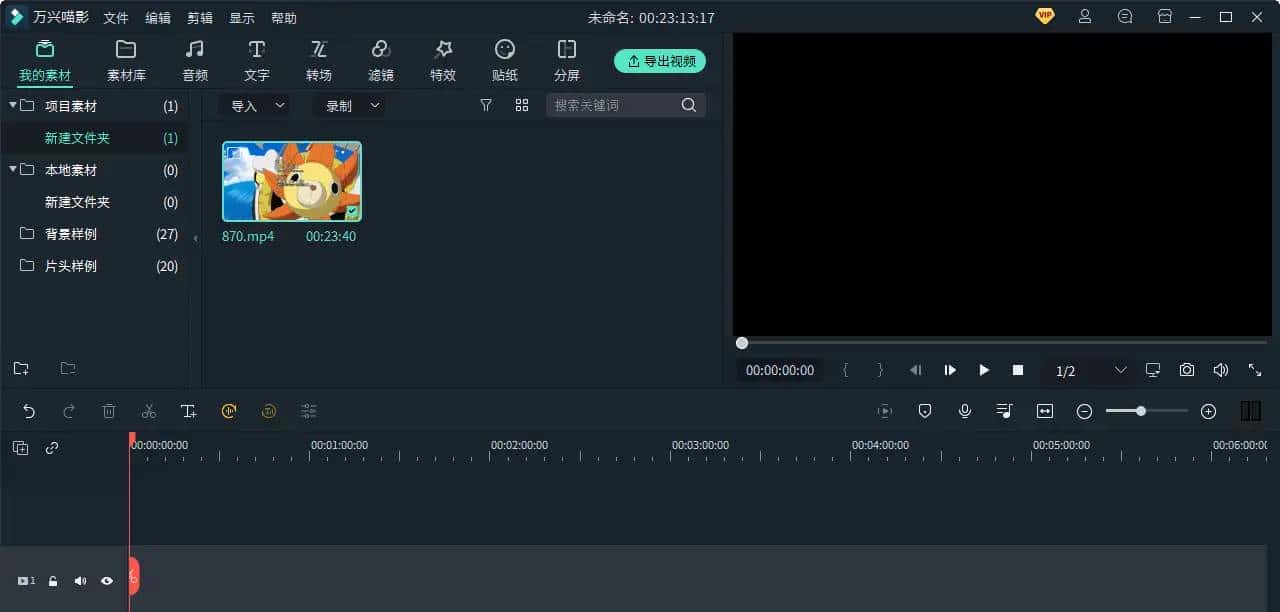Open the 导入 (Import) dropdown
Image resolution: width=1280 pixels, height=612 pixels.
click(254, 105)
